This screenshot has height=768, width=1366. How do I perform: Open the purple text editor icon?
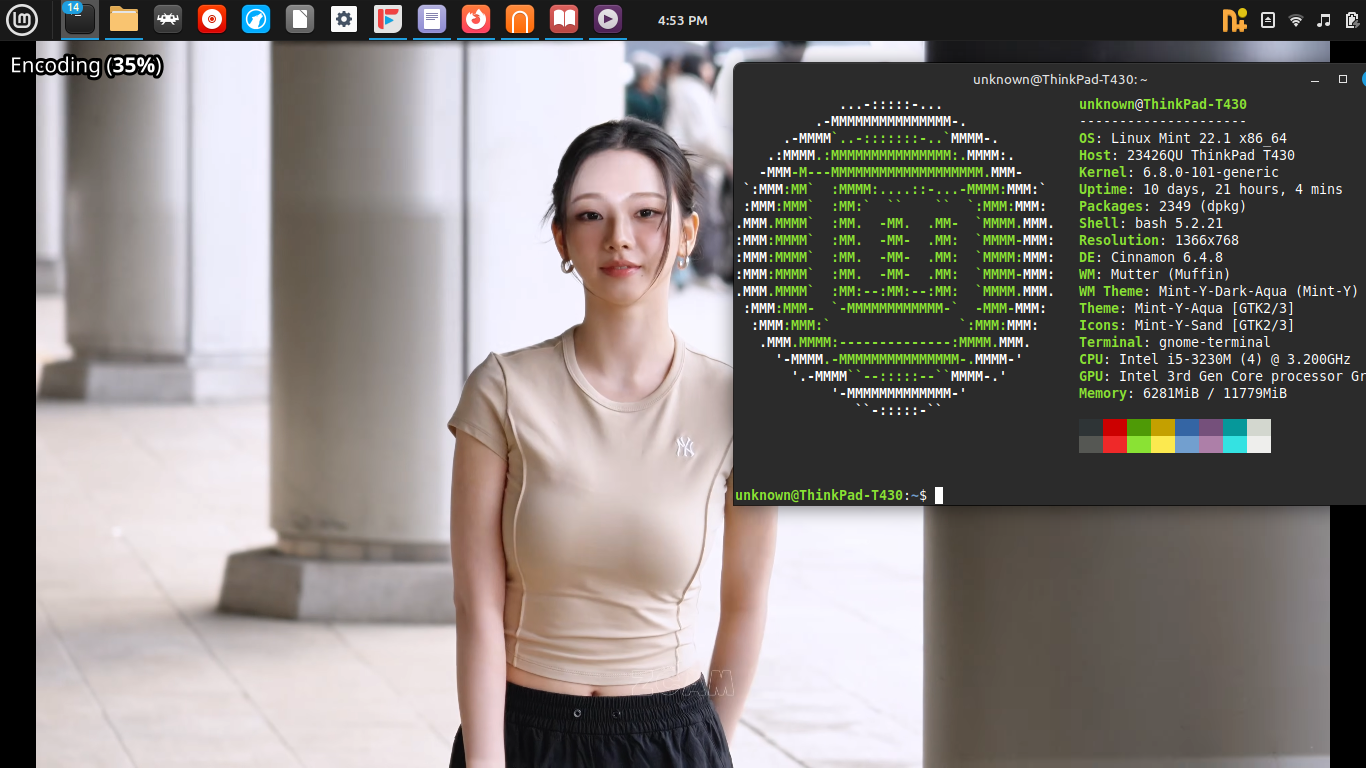click(x=432, y=19)
